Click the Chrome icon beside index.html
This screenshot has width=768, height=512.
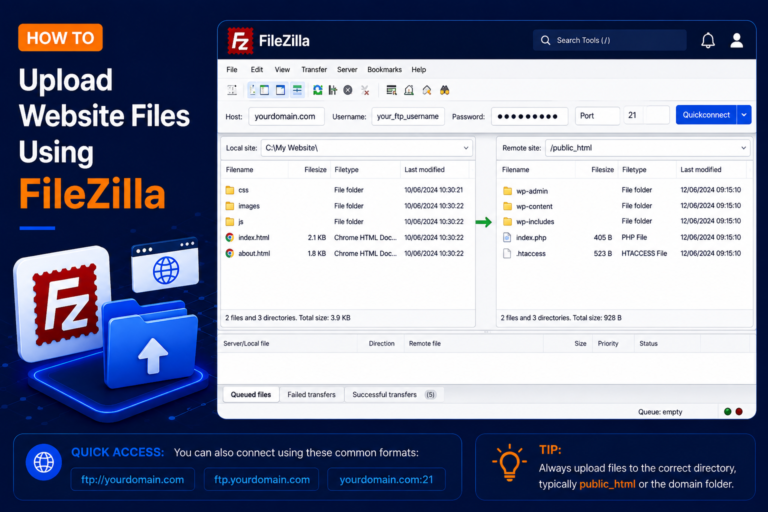(230, 237)
